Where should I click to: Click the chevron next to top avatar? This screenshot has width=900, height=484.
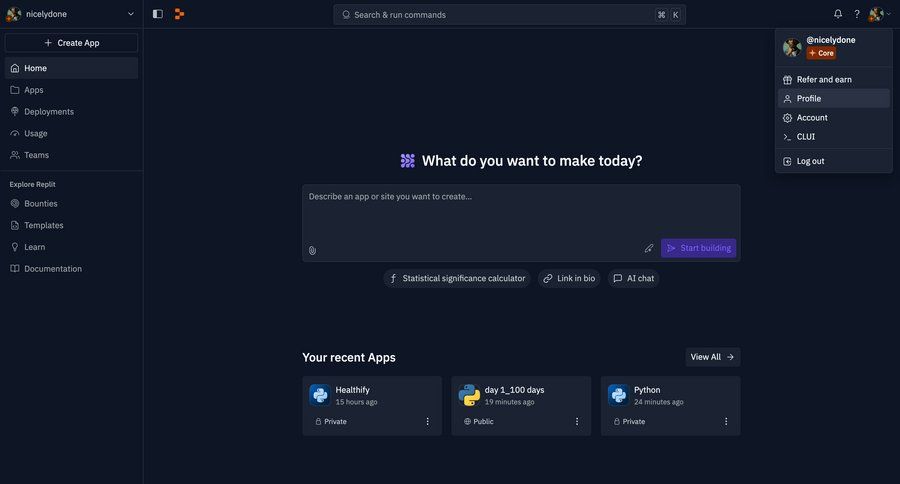click(889, 14)
